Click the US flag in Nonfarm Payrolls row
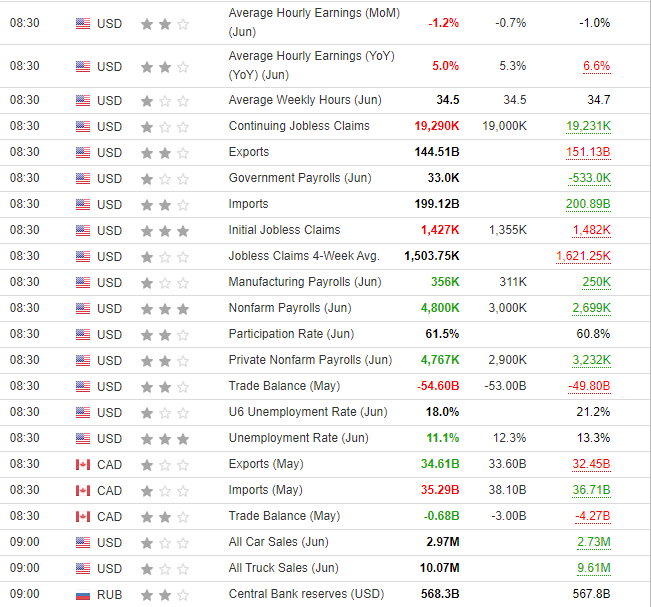This screenshot has width=651, height=607. tap(83, 308)
